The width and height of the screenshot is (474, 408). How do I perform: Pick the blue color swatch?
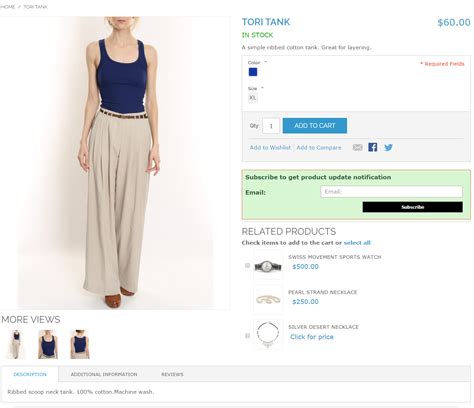point(253,72)
